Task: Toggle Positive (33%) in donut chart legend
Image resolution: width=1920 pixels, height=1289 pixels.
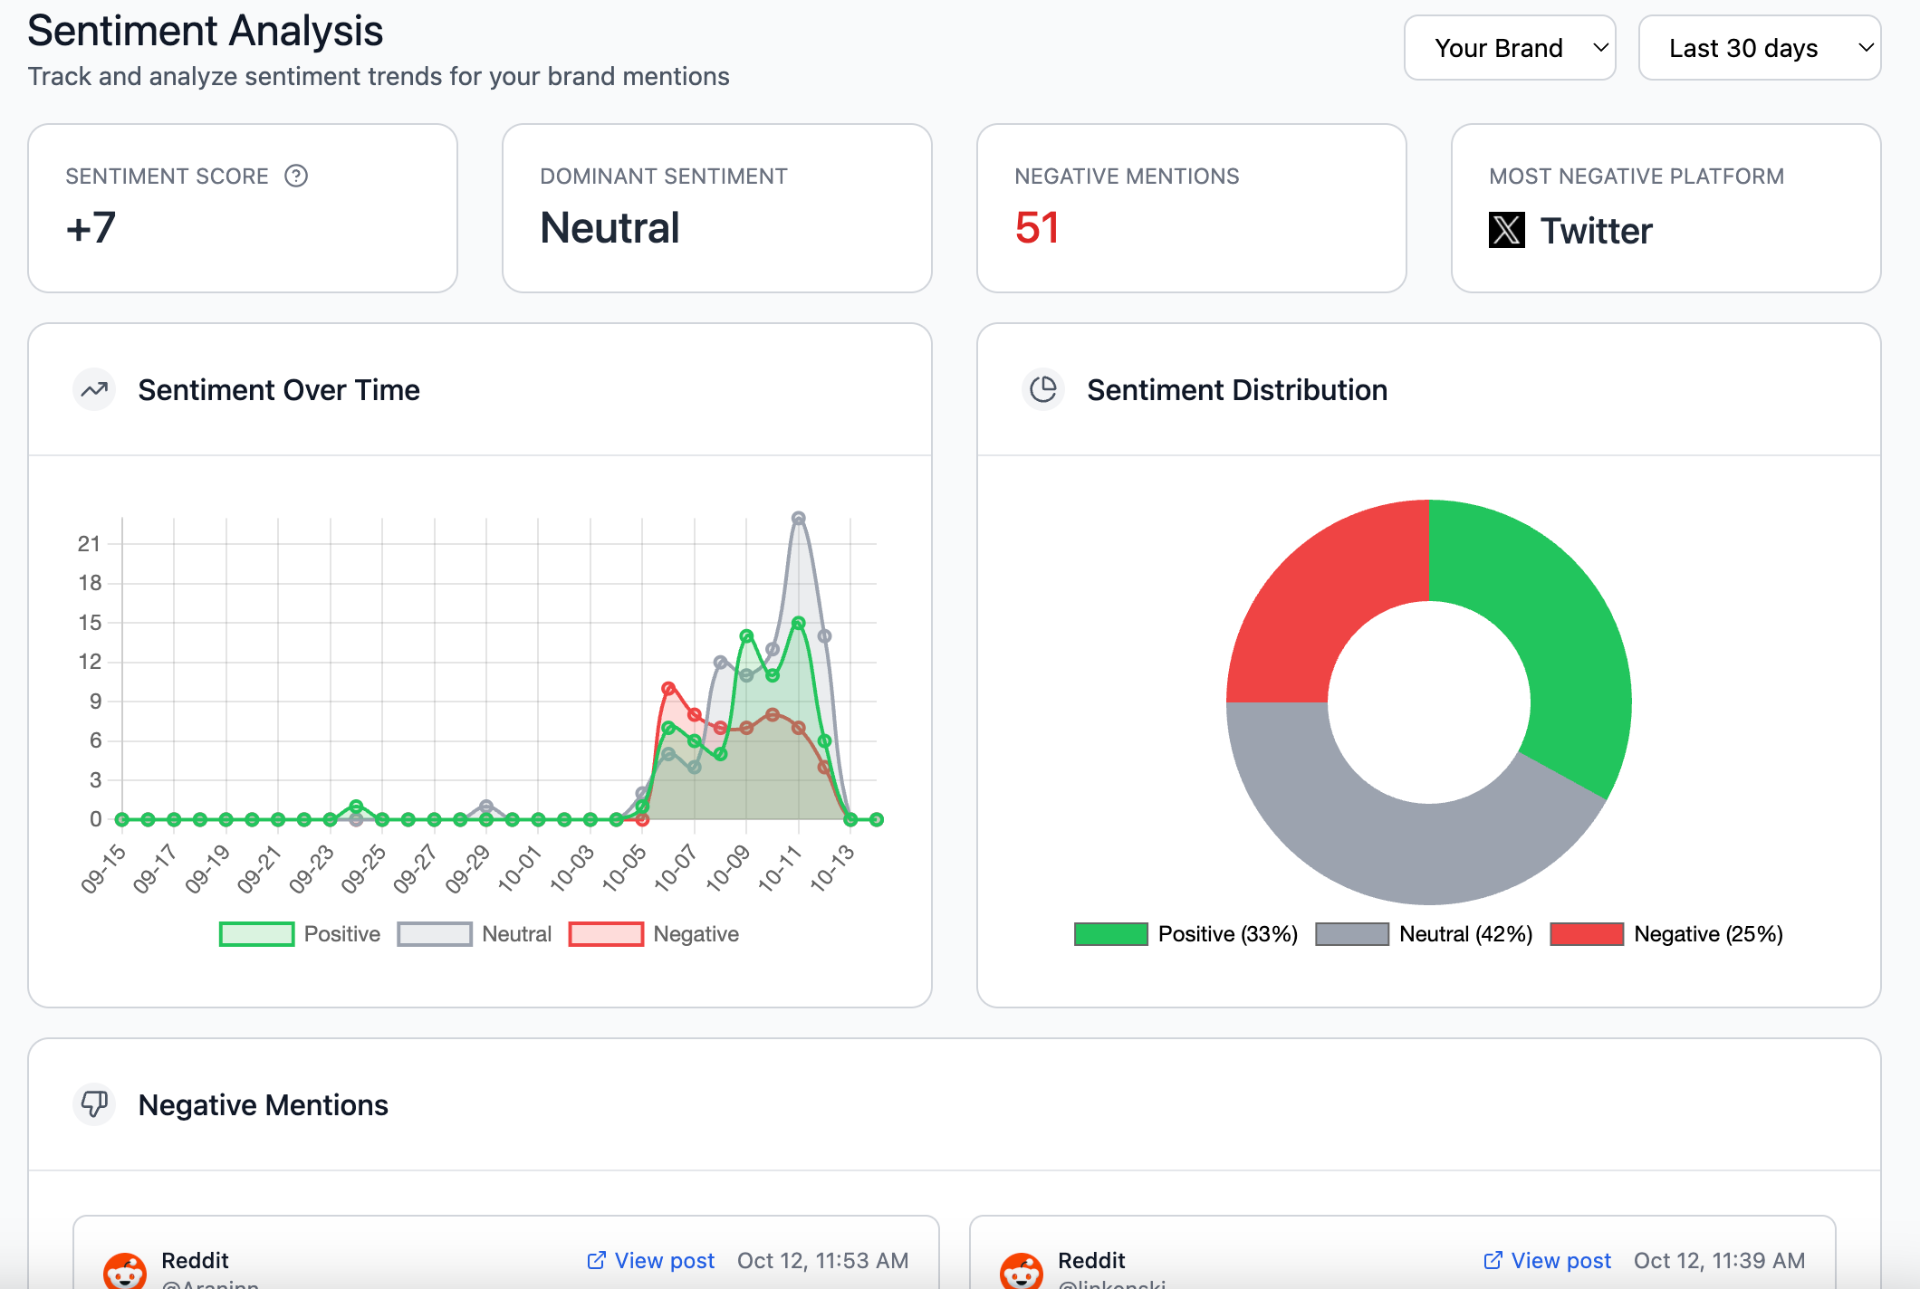Action: (1186, 934)
